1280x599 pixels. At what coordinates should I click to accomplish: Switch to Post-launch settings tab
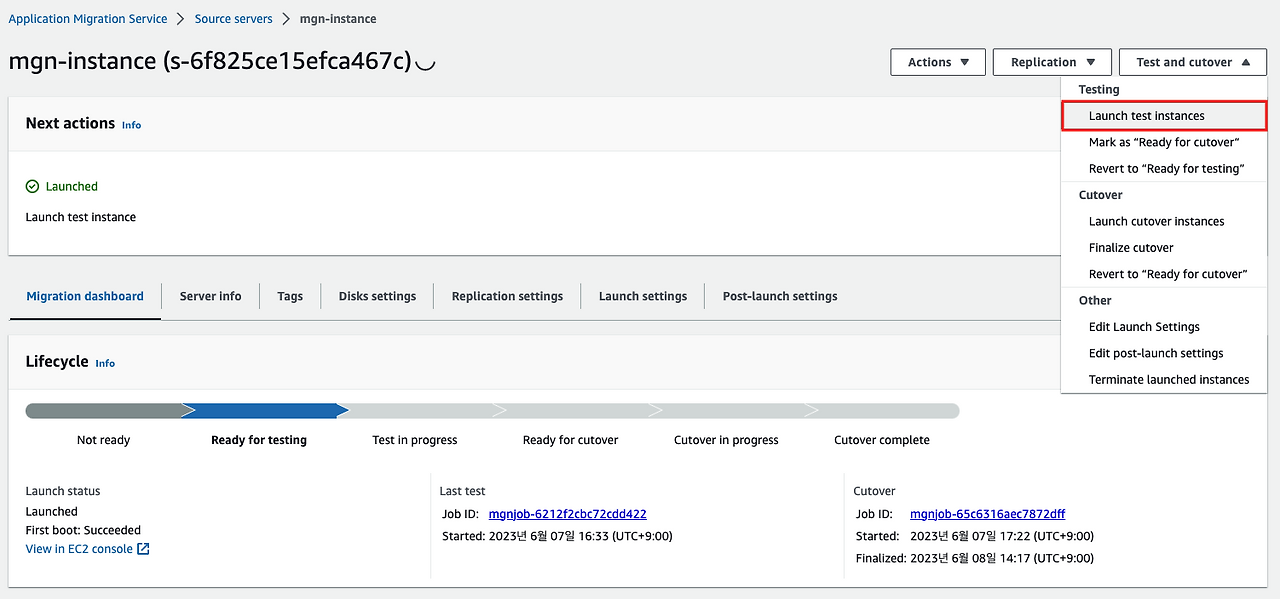[x=780, y=296]
